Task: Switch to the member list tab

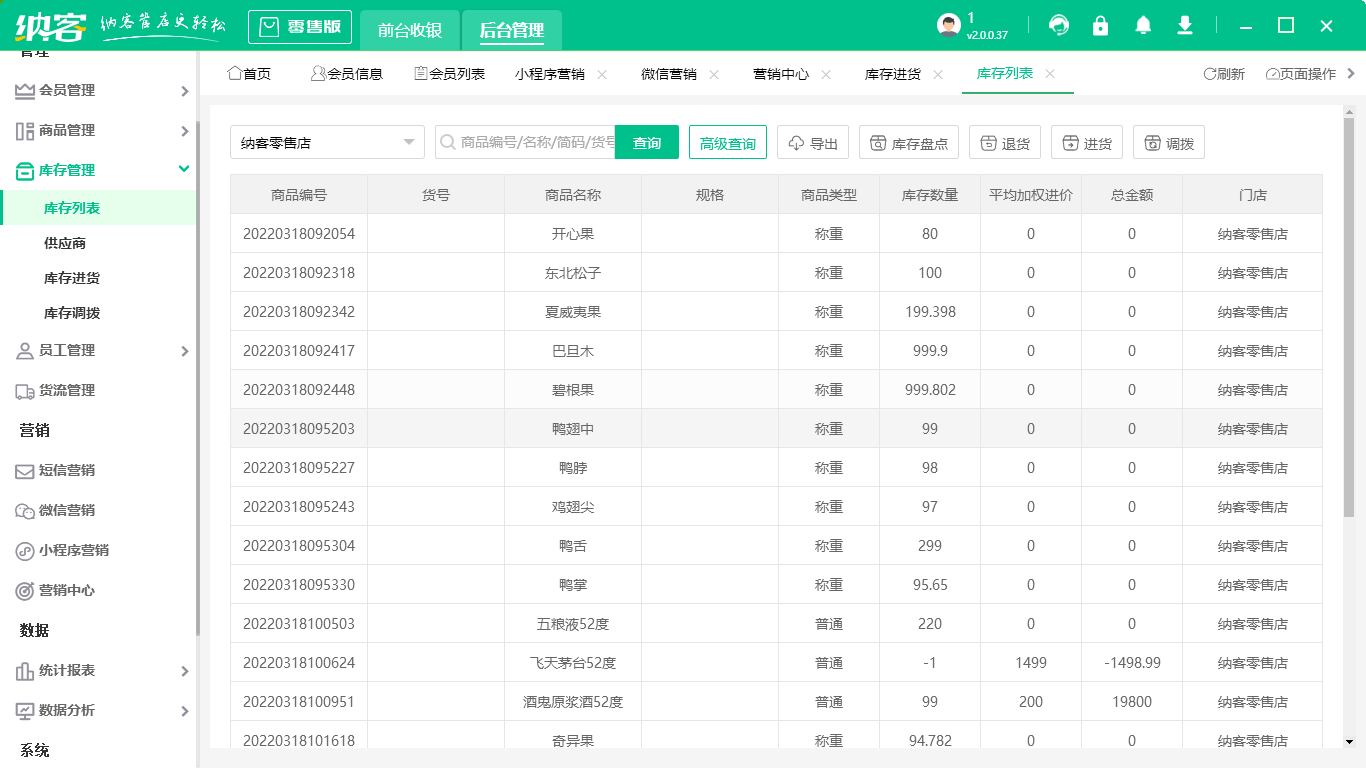Action: (449, 74)
